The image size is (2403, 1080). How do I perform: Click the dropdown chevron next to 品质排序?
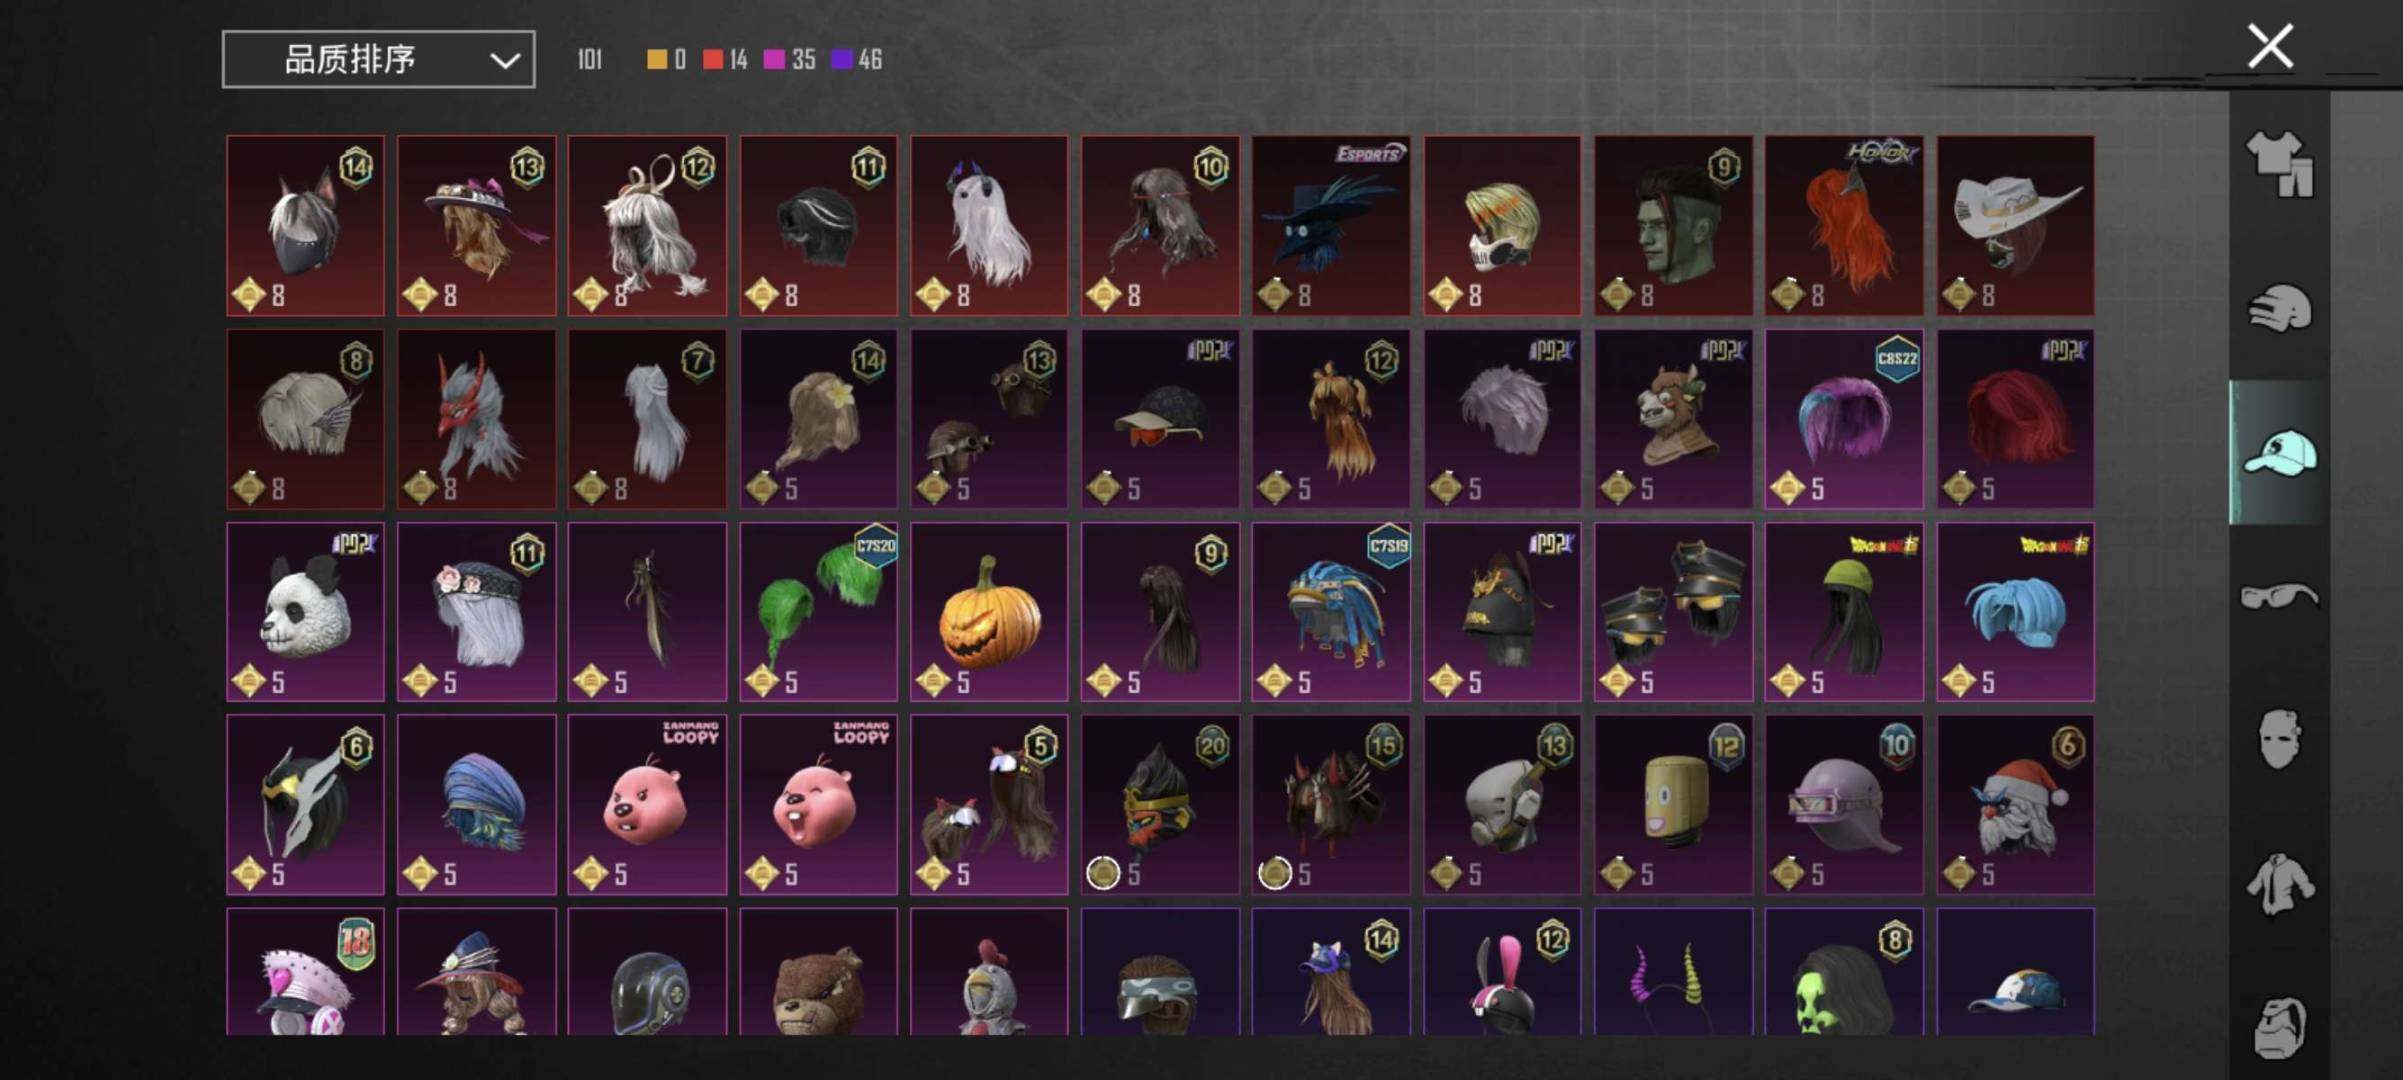505,60
